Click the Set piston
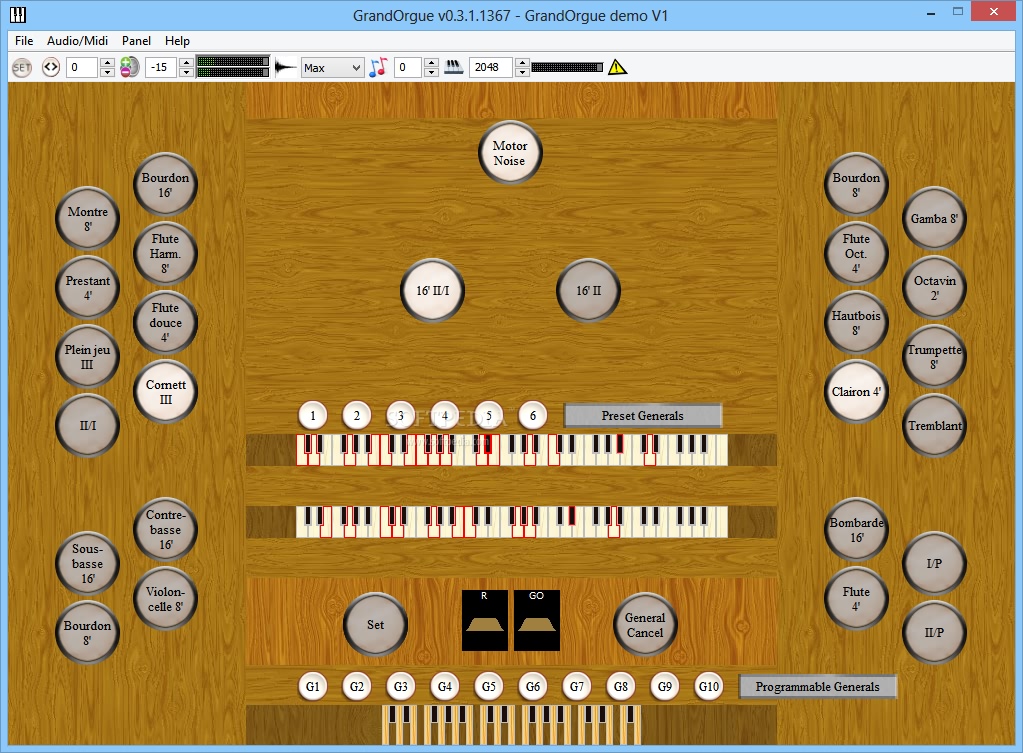The width and height of the screenshot is (1023, 753). pyautogui.click(x=375, y=624)
